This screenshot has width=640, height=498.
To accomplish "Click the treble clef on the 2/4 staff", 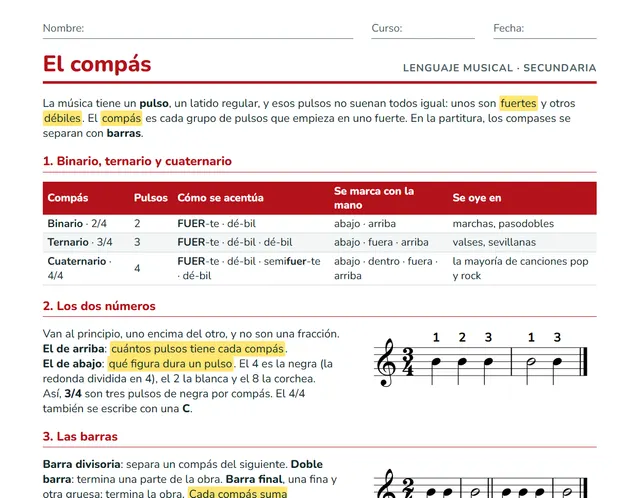I will coord(386,486).
